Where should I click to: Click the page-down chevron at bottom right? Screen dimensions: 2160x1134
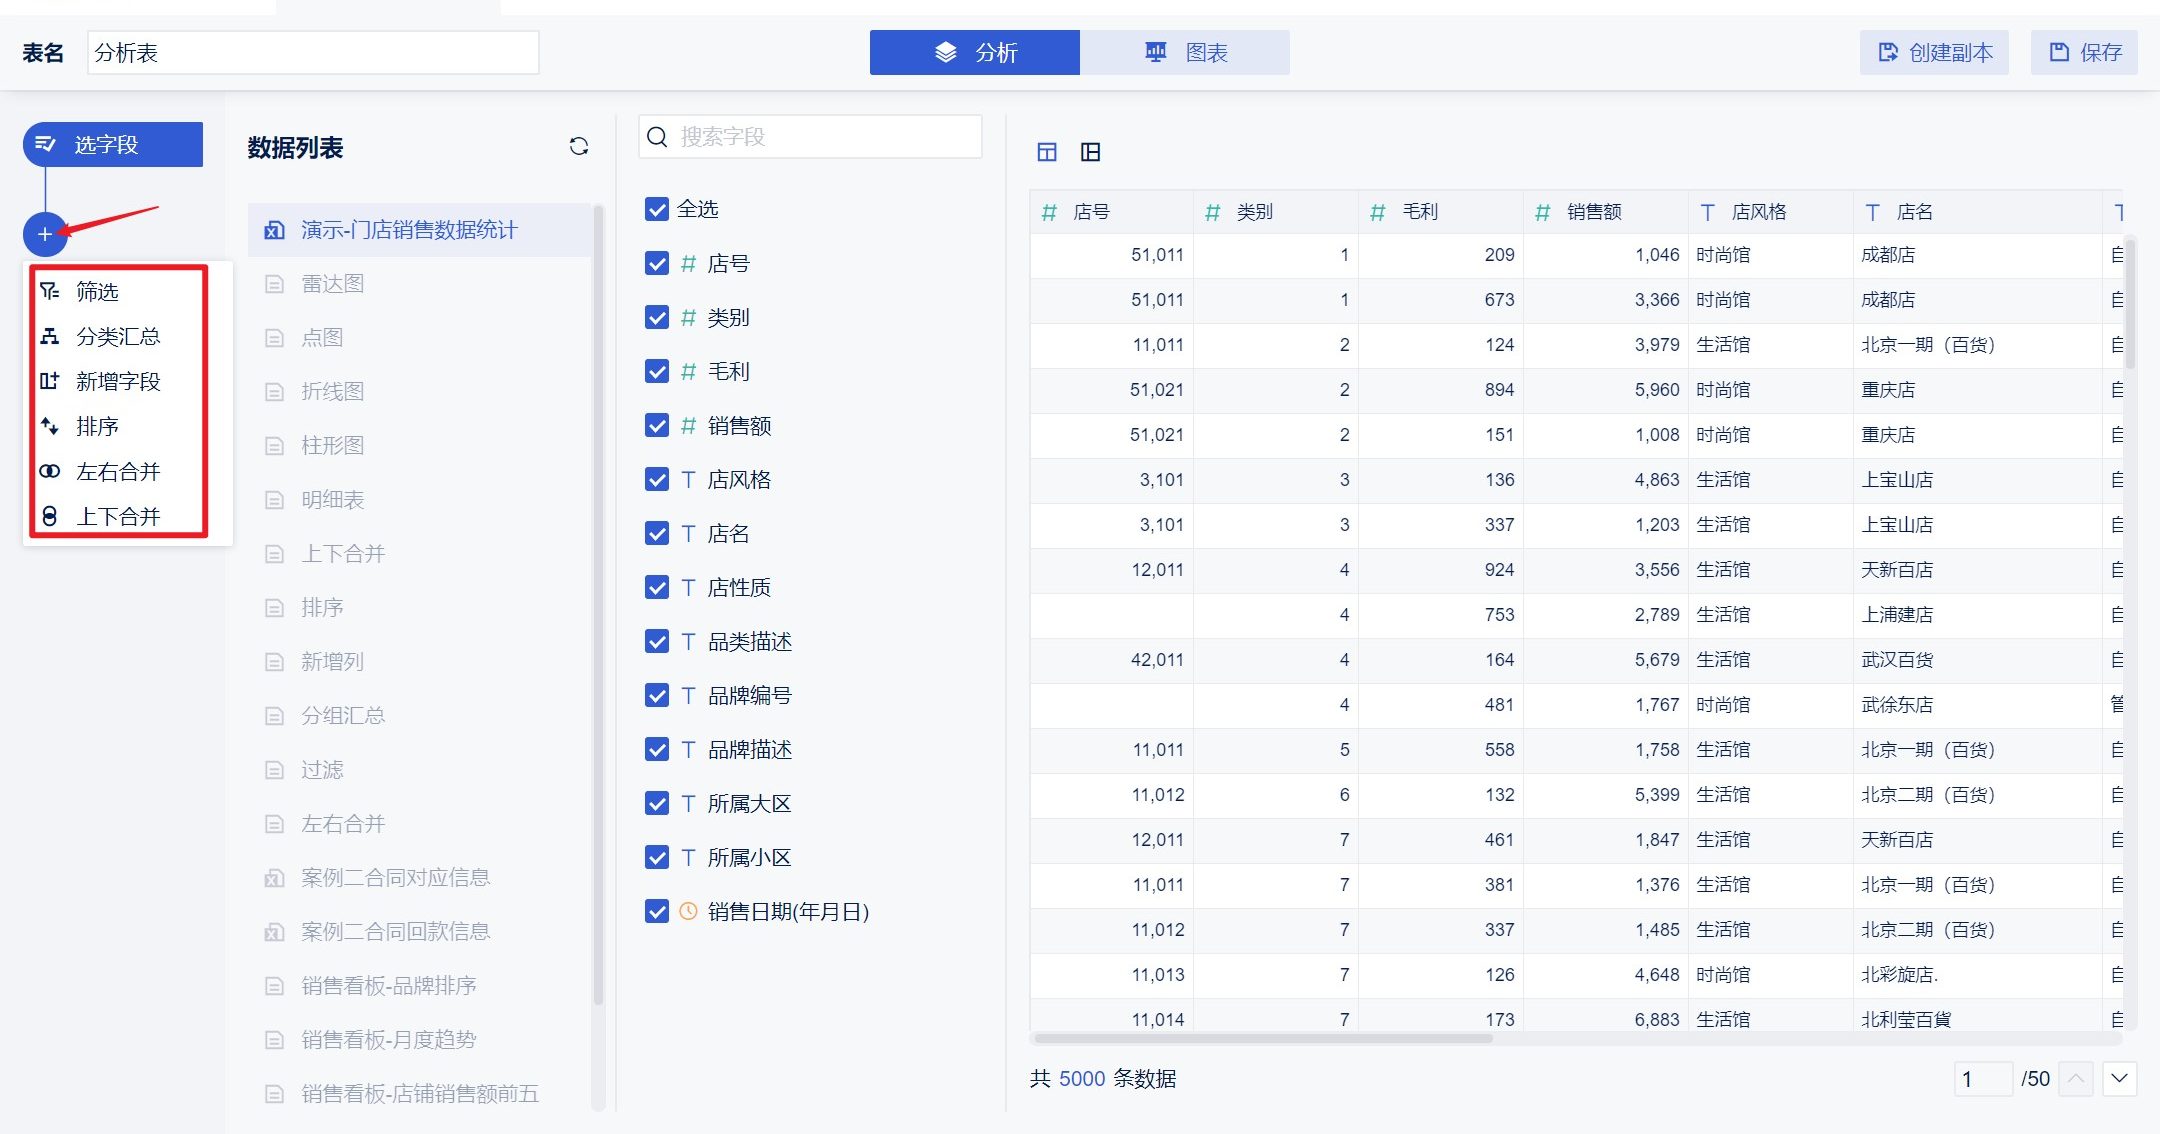click(x=2118, y=1079)
